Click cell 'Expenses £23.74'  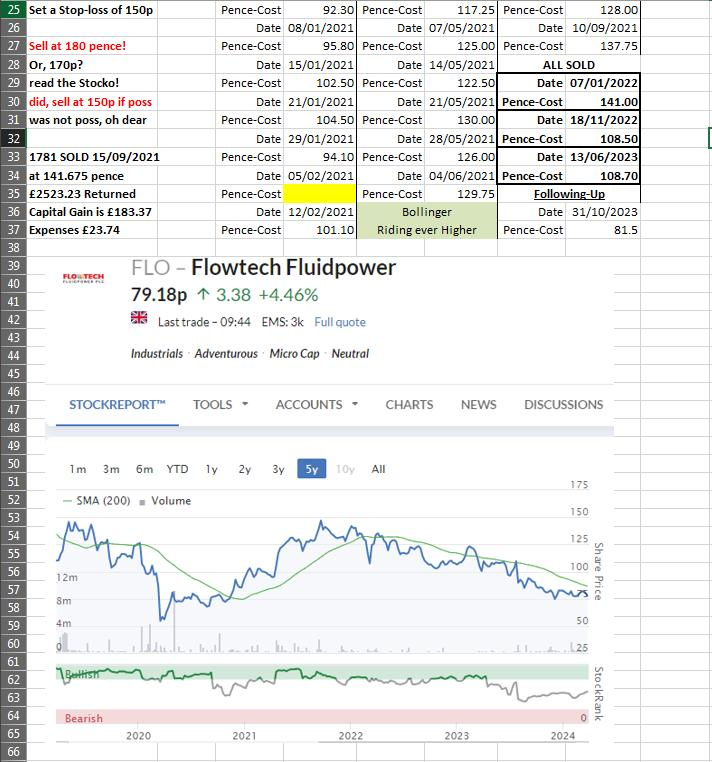(x=92, y=230)
